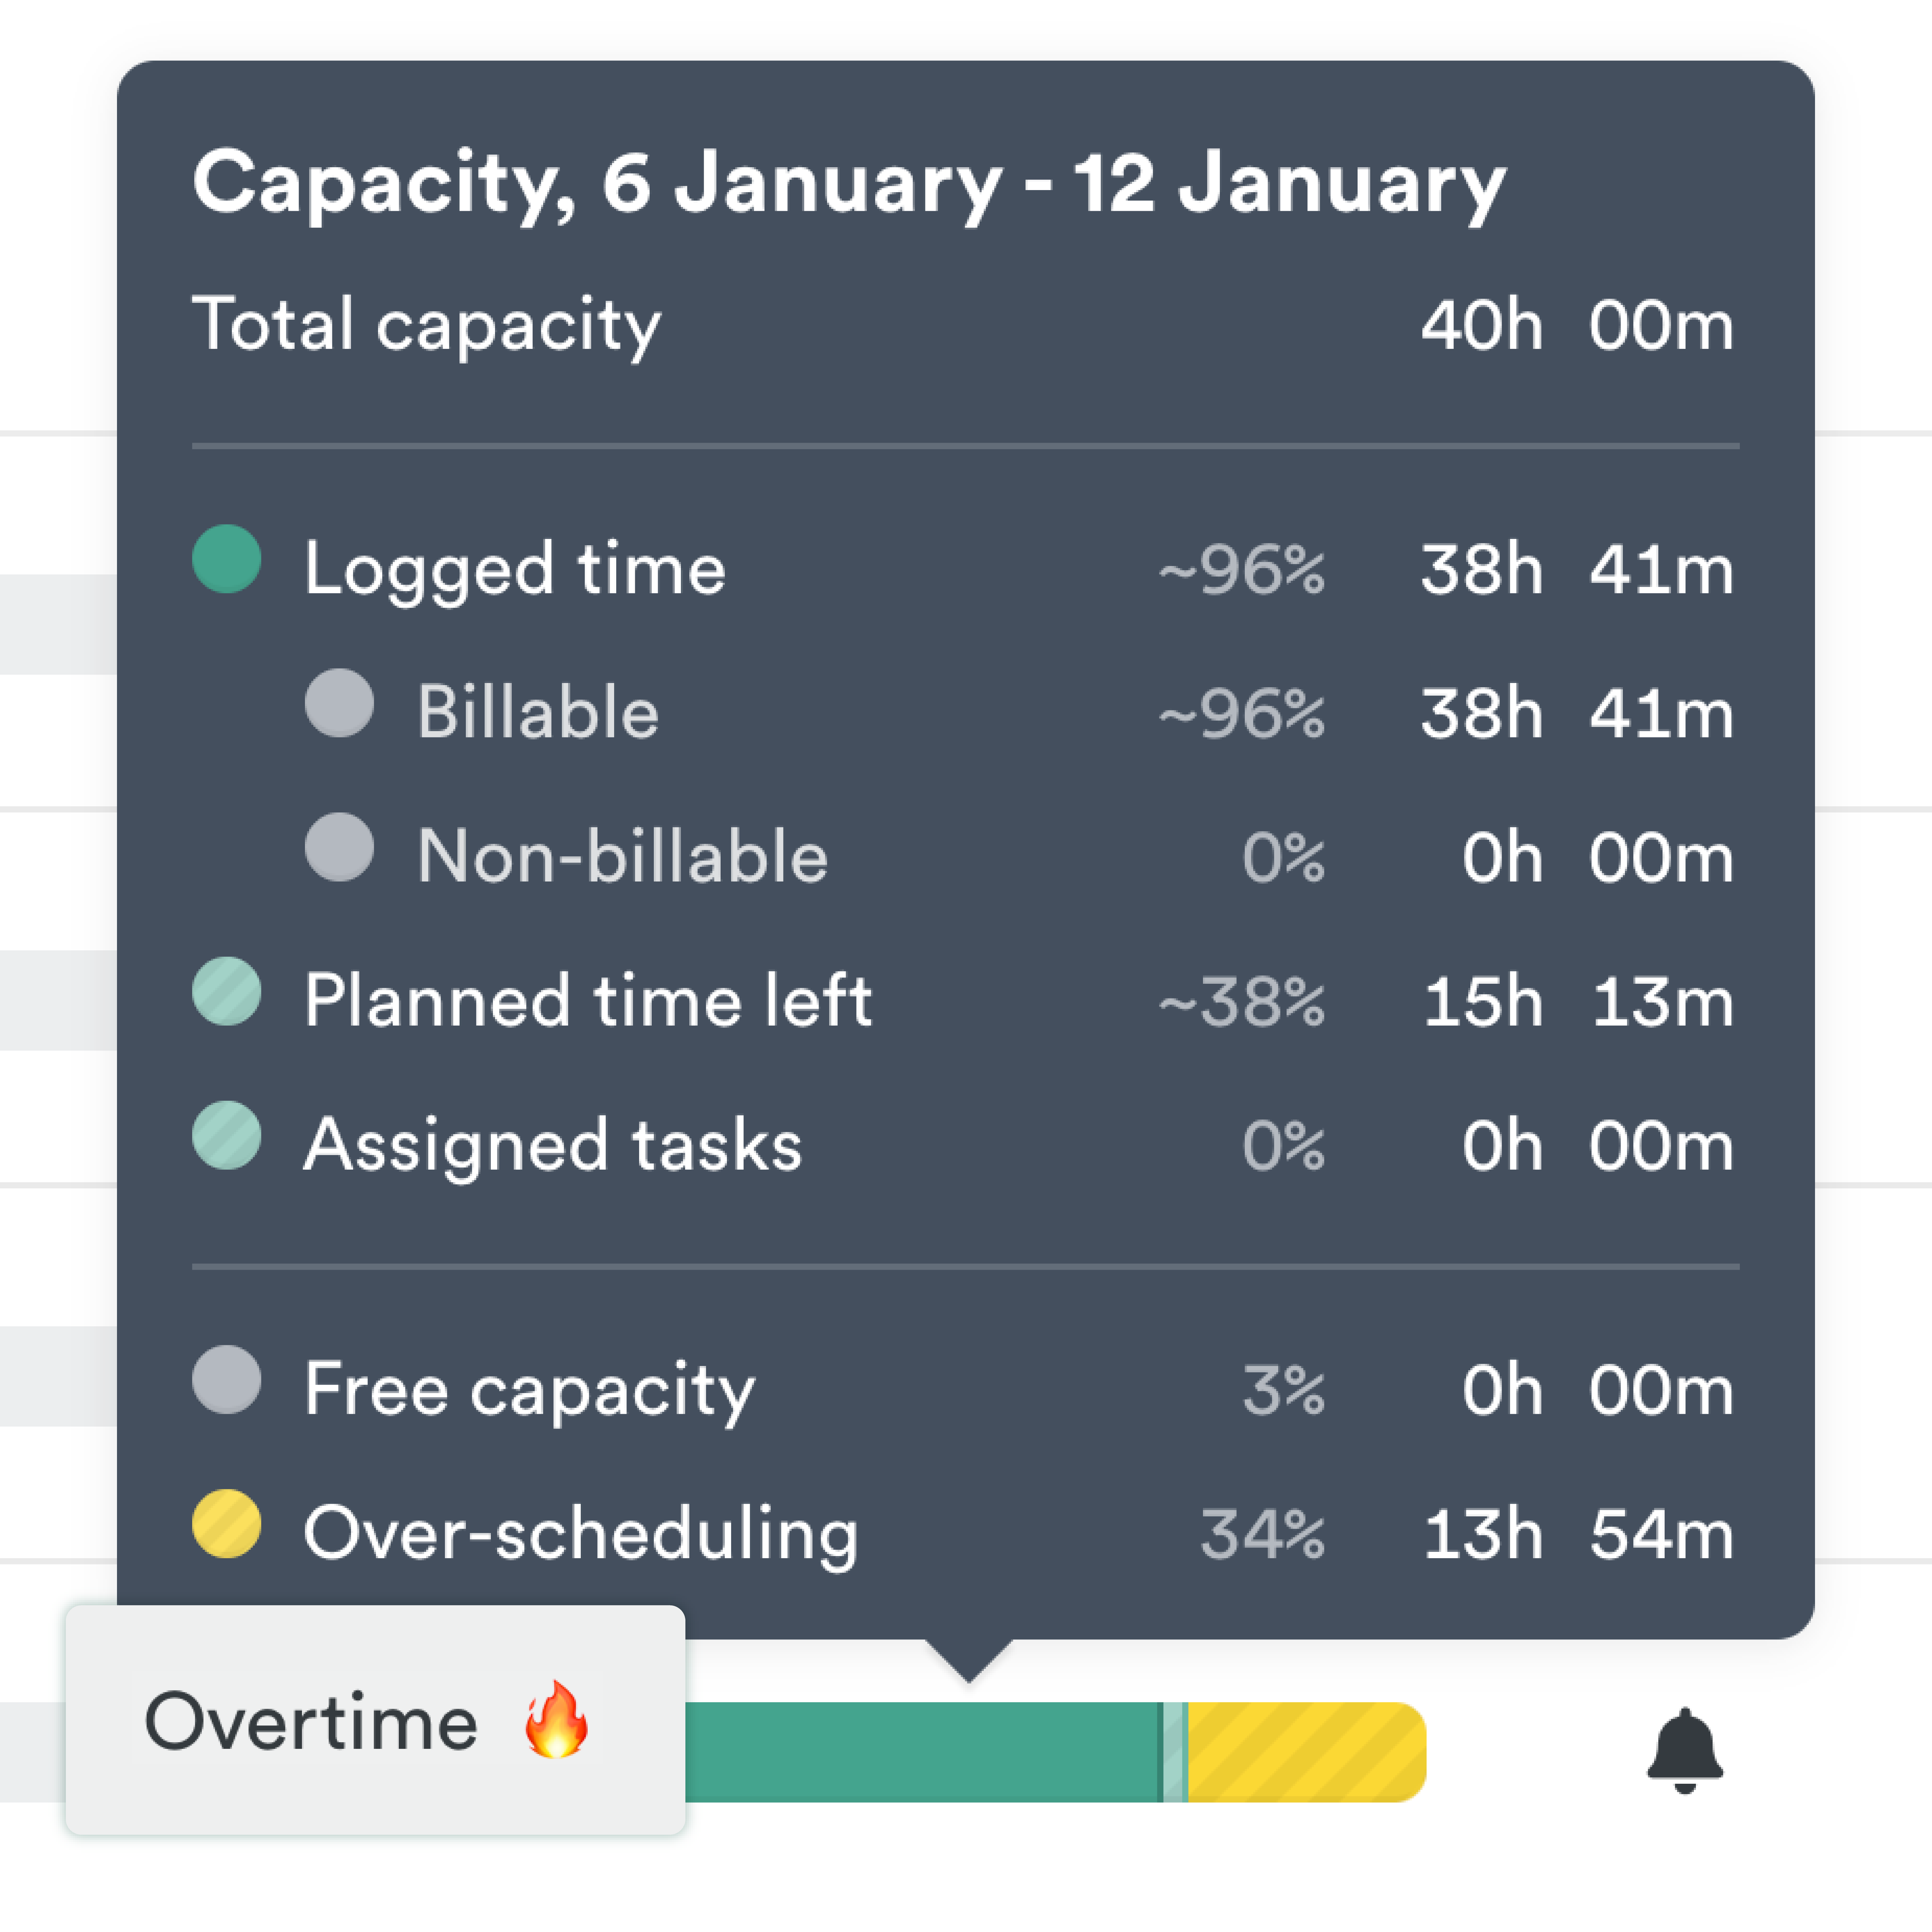The image size is (1932, 1932).
Task: Click the striped Planned time left dot
Action: click(227, 991)
